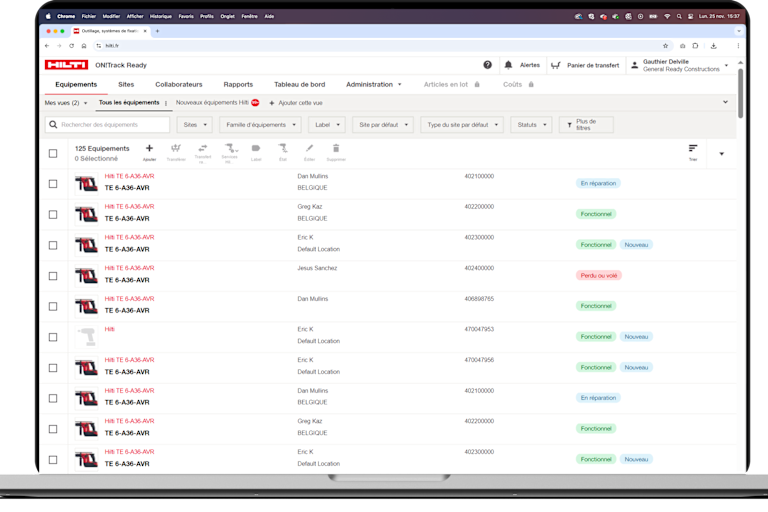The image size is (768, 512).
Task: Switch to the Collaborateurs tab
Action: coord(178,85)
